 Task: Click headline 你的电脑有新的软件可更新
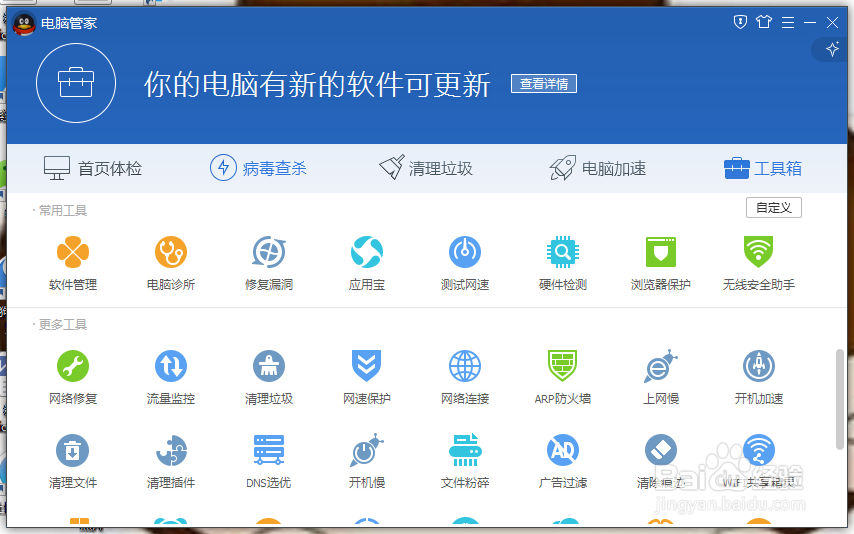(317, 84)
